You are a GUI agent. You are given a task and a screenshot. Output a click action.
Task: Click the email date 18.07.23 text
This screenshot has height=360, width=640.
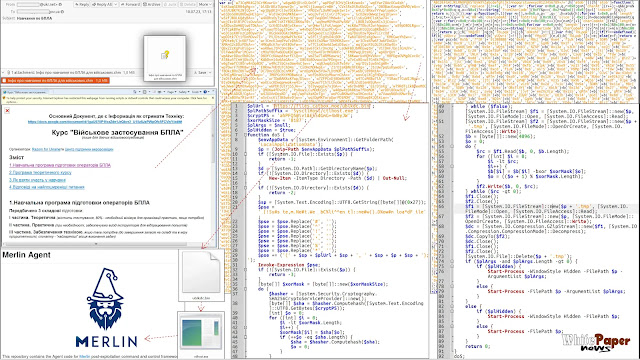pos(198,12)
